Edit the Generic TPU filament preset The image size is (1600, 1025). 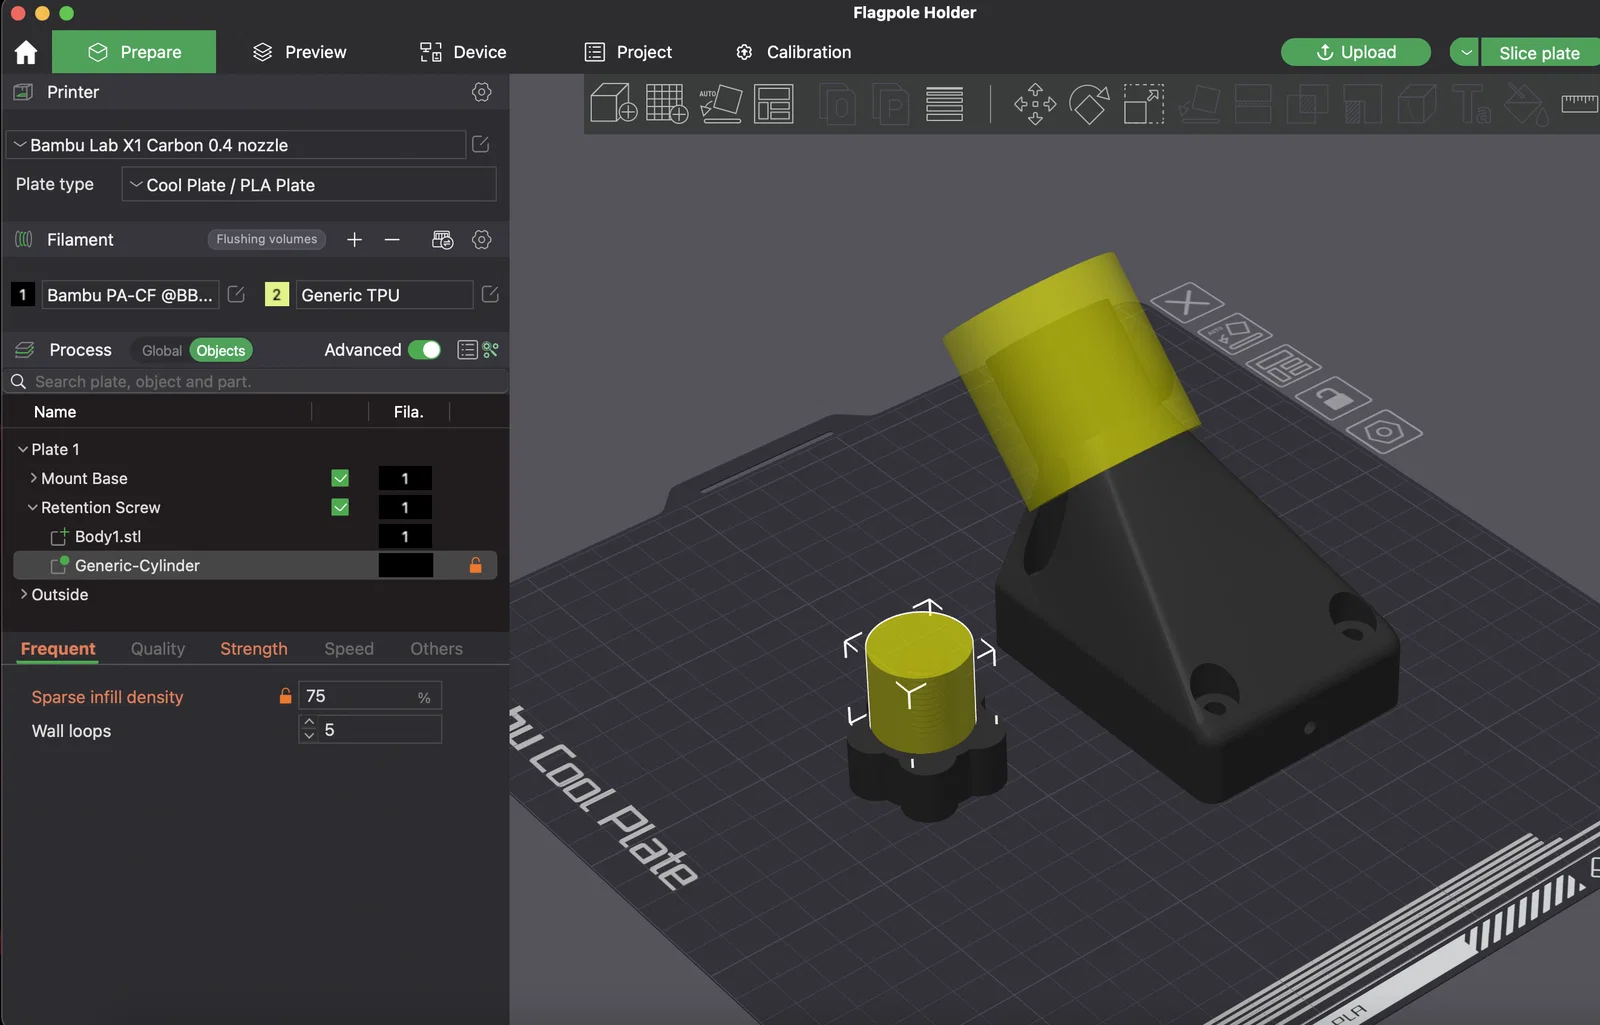tap(490, 294)
